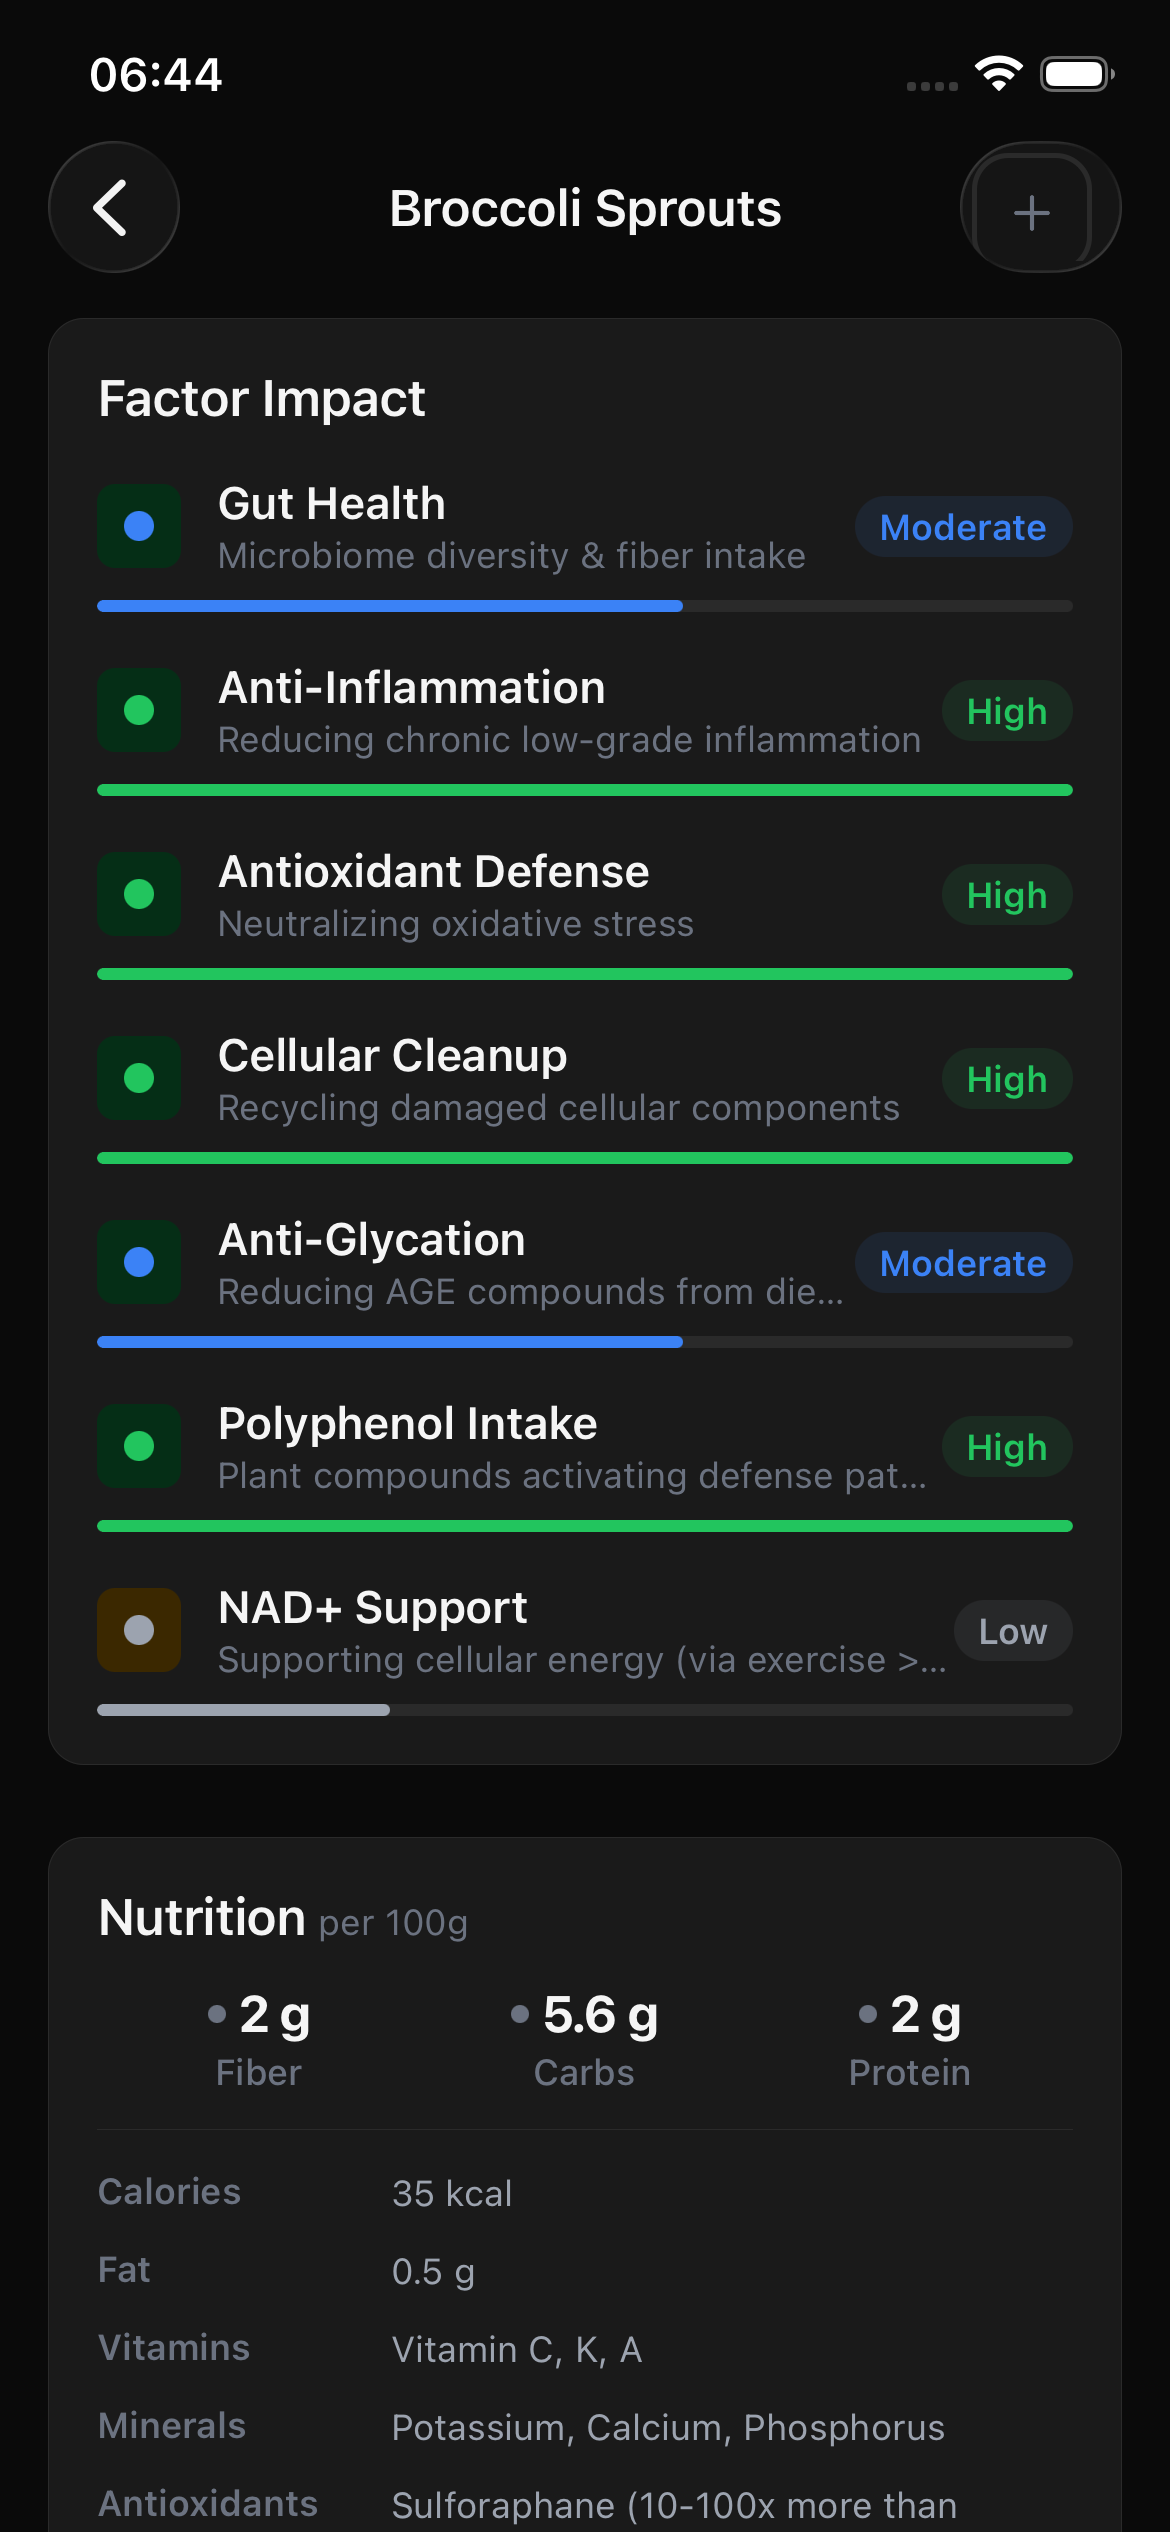Viewport: 1170px width, 2532px height.
Task: Tap the back arrow button
Action: (x=113, y=208)
